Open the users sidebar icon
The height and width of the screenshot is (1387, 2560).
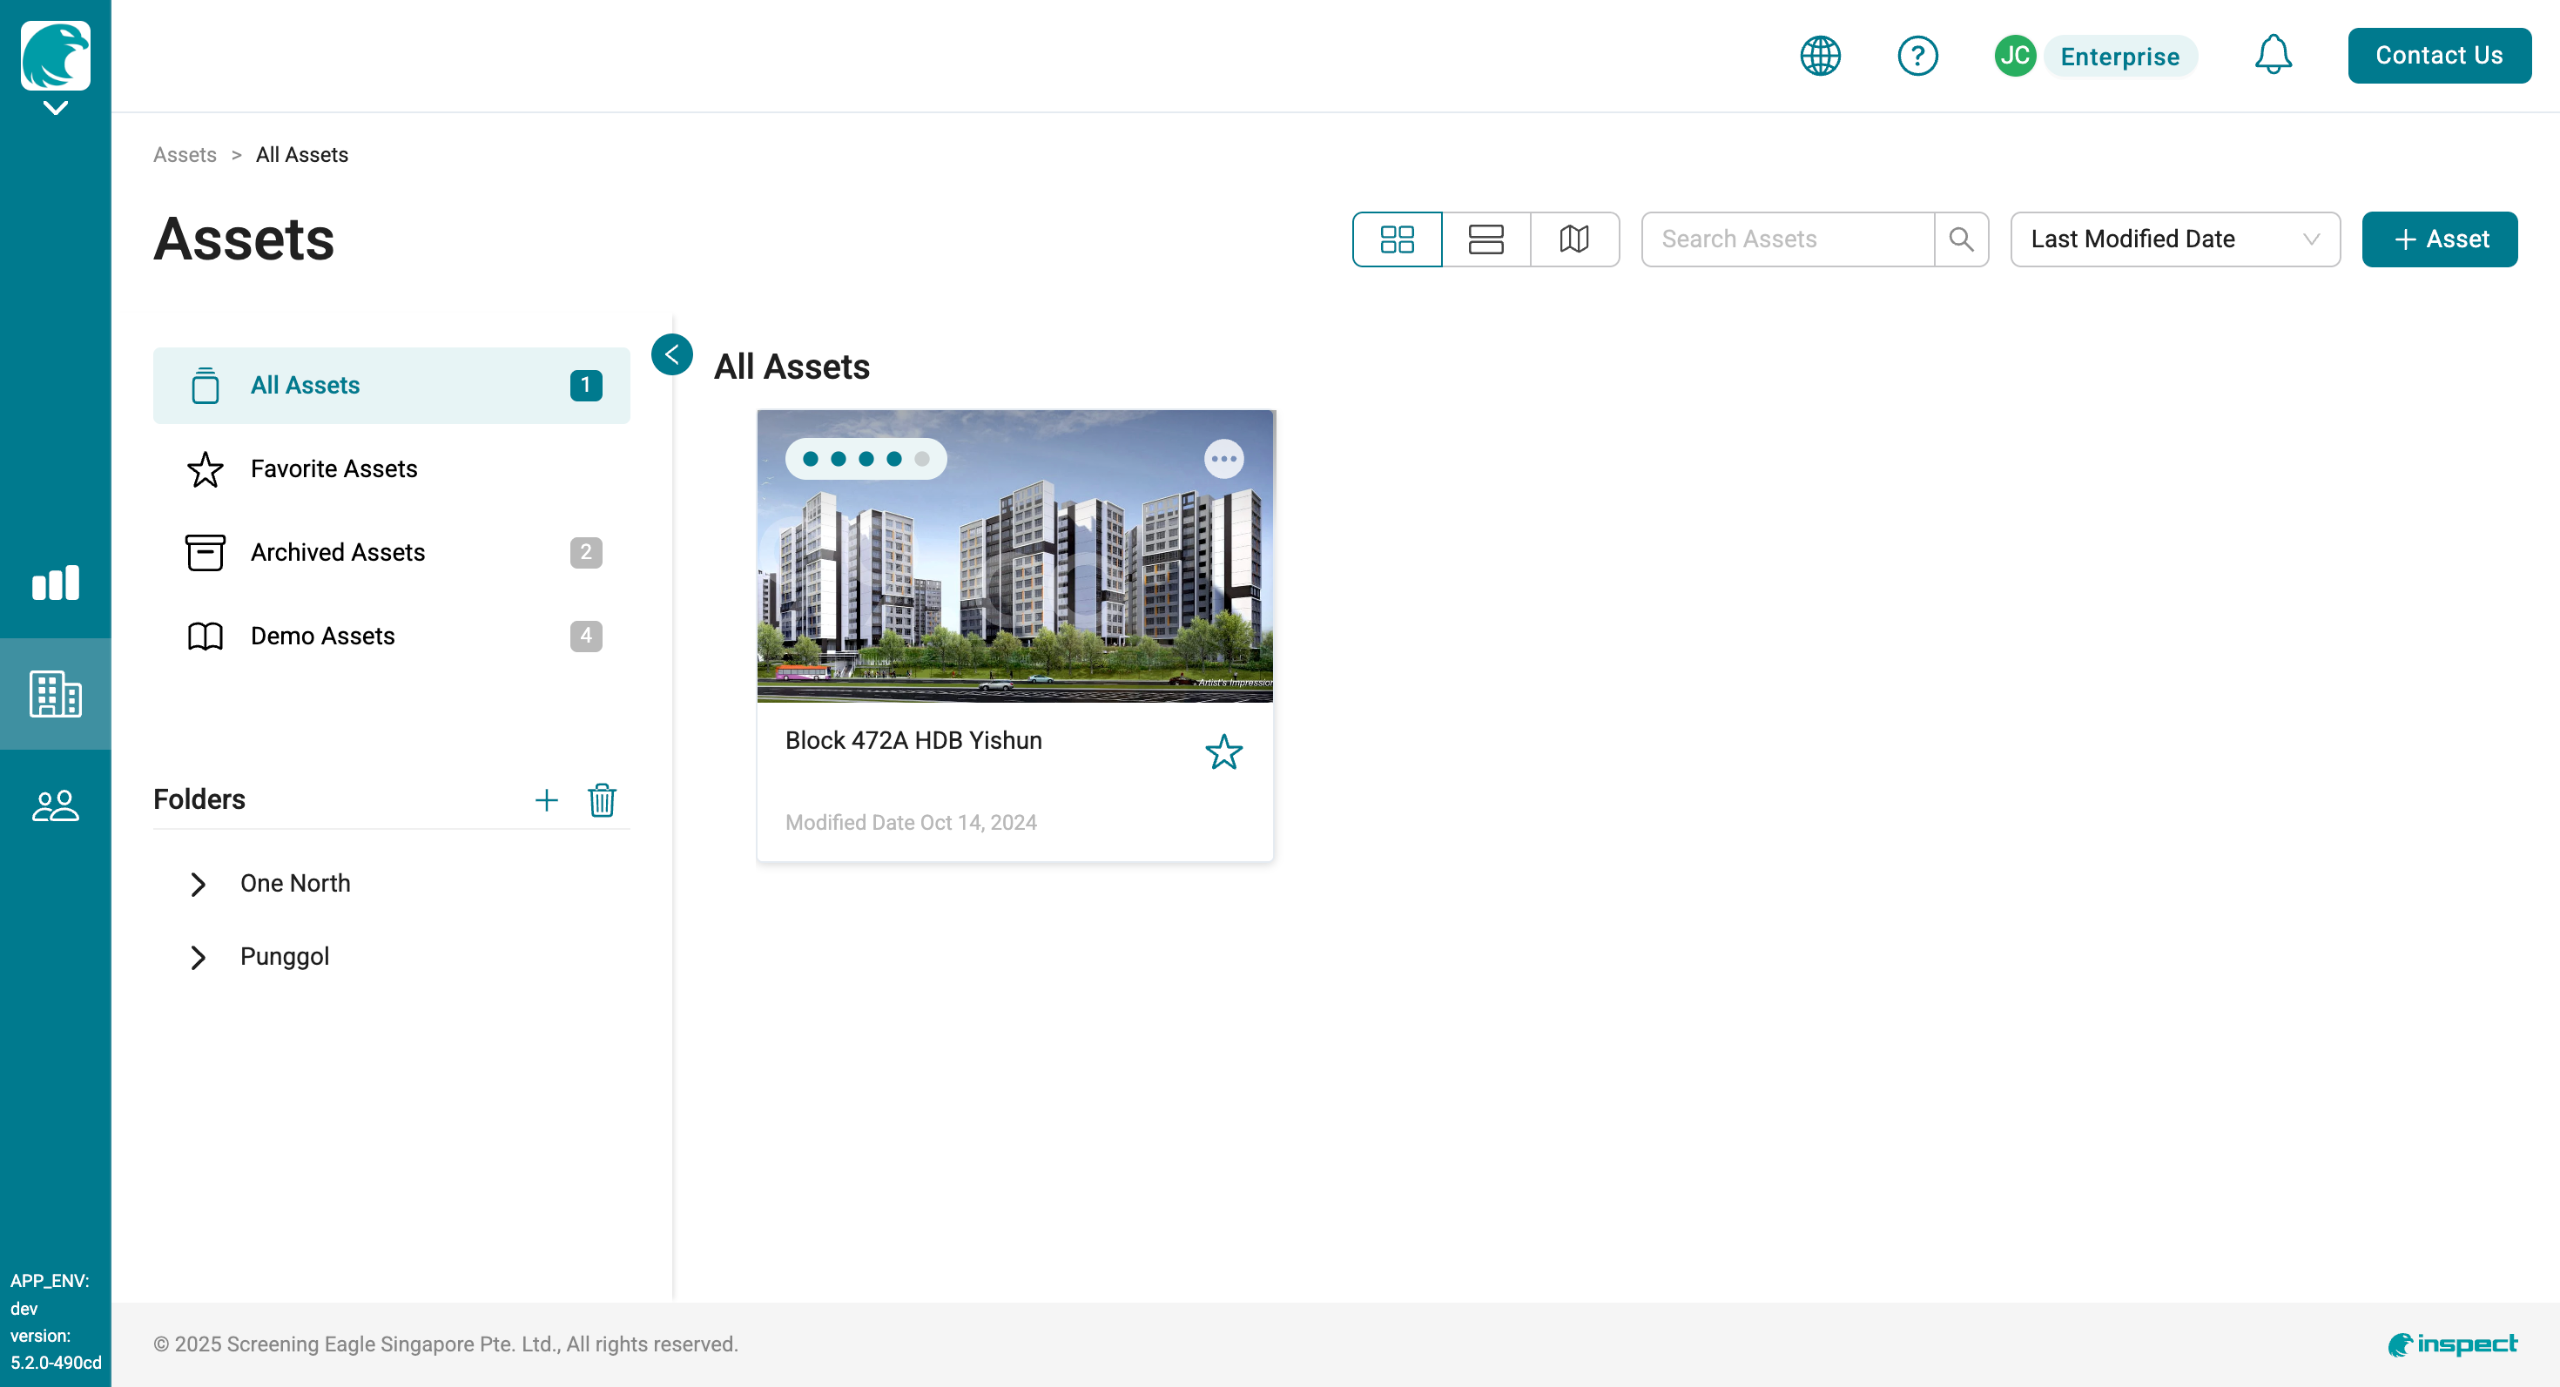pos(55,806)
